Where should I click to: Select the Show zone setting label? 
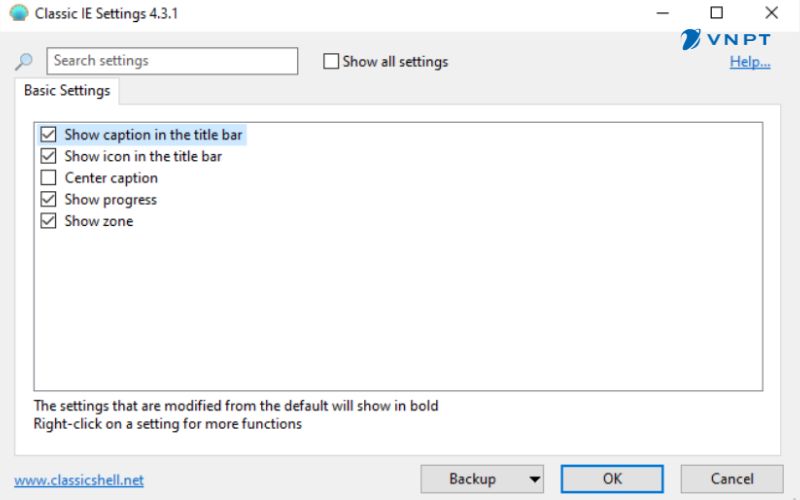tap(98, 221)
